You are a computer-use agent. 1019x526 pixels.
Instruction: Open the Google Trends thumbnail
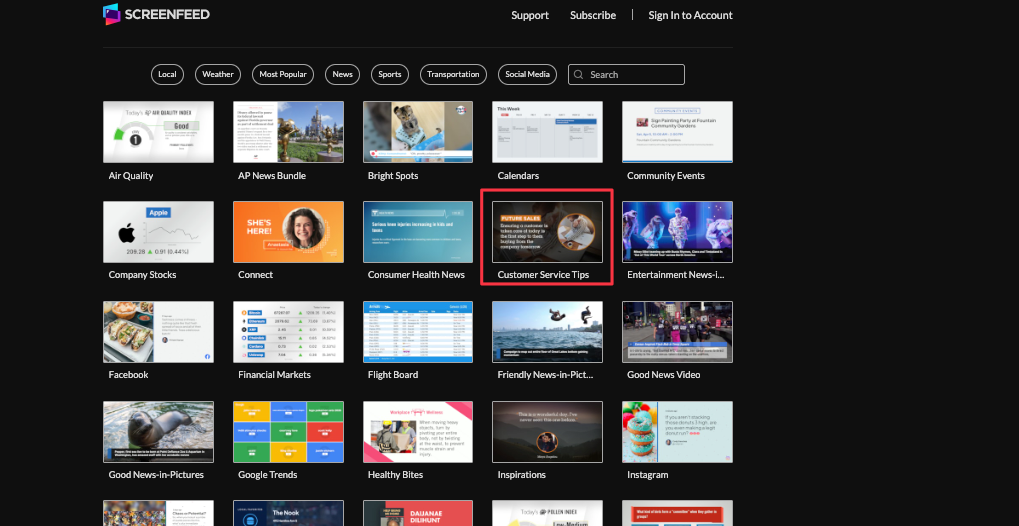click(x=288, y=431)
